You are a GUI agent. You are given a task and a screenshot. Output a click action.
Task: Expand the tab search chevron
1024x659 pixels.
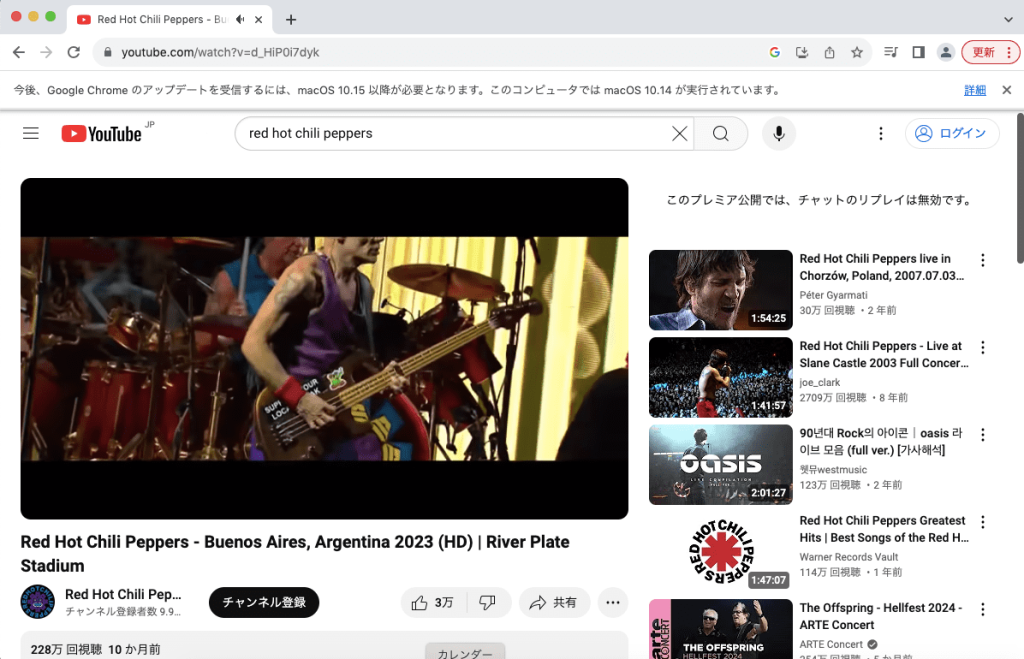click(x=1008, y=20)
